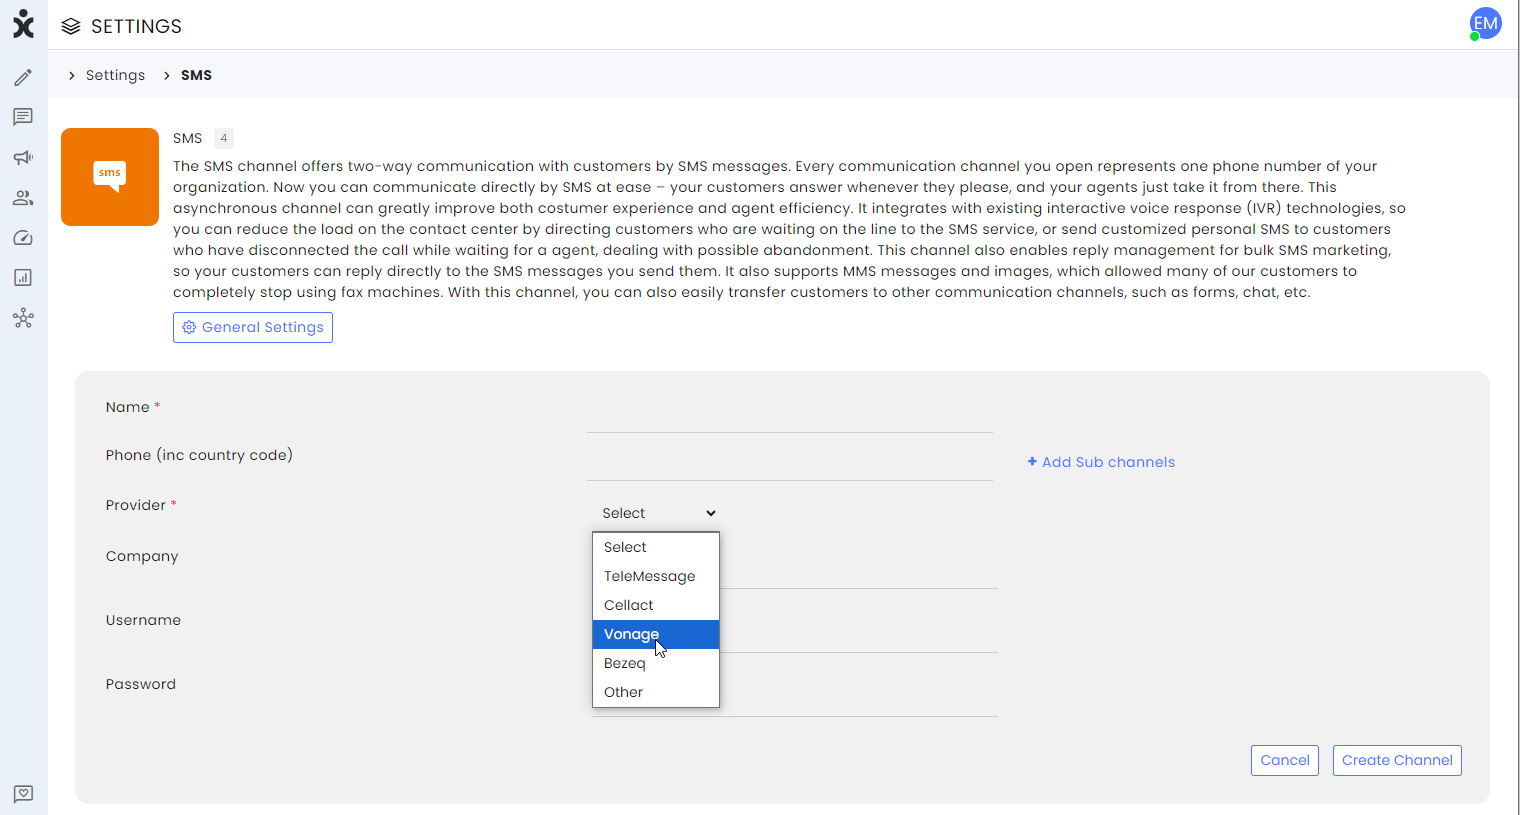Viewport: 1520px width, 815px height.
Task: Click the app logo in top-left corner
Action: tap(23, 24)
